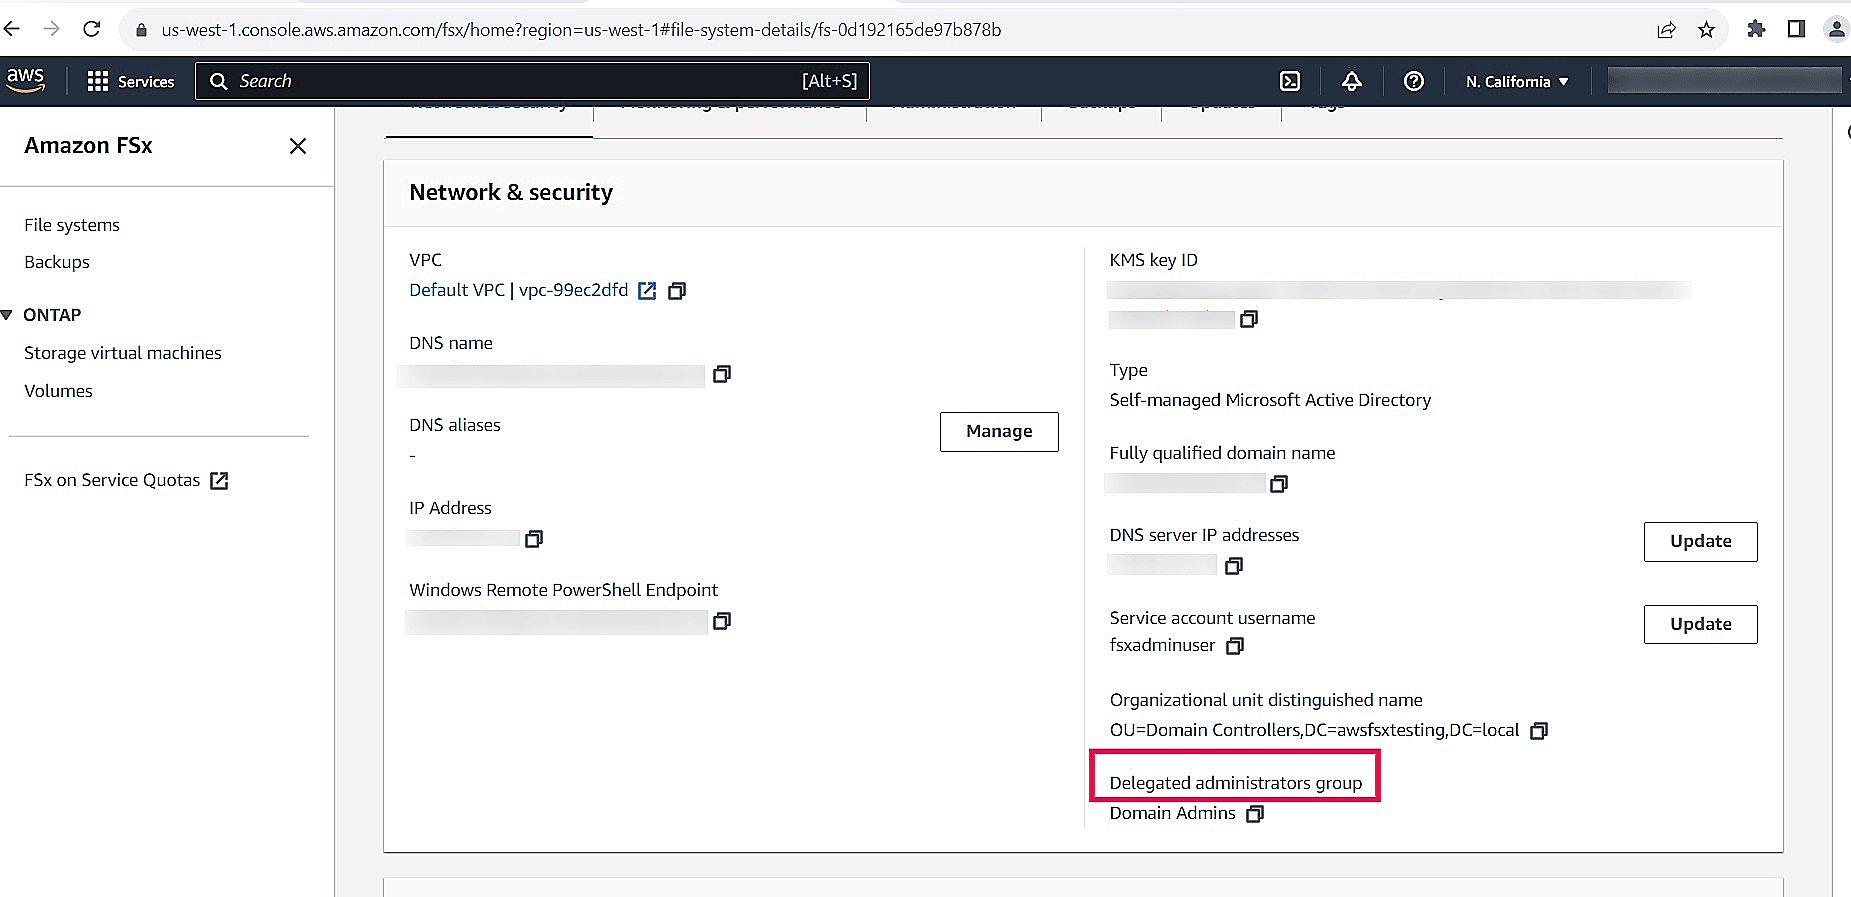The width and height of the screenshot is (1851, 897).
Task: Click the browser address bar URL
Action: click(581, 30)
